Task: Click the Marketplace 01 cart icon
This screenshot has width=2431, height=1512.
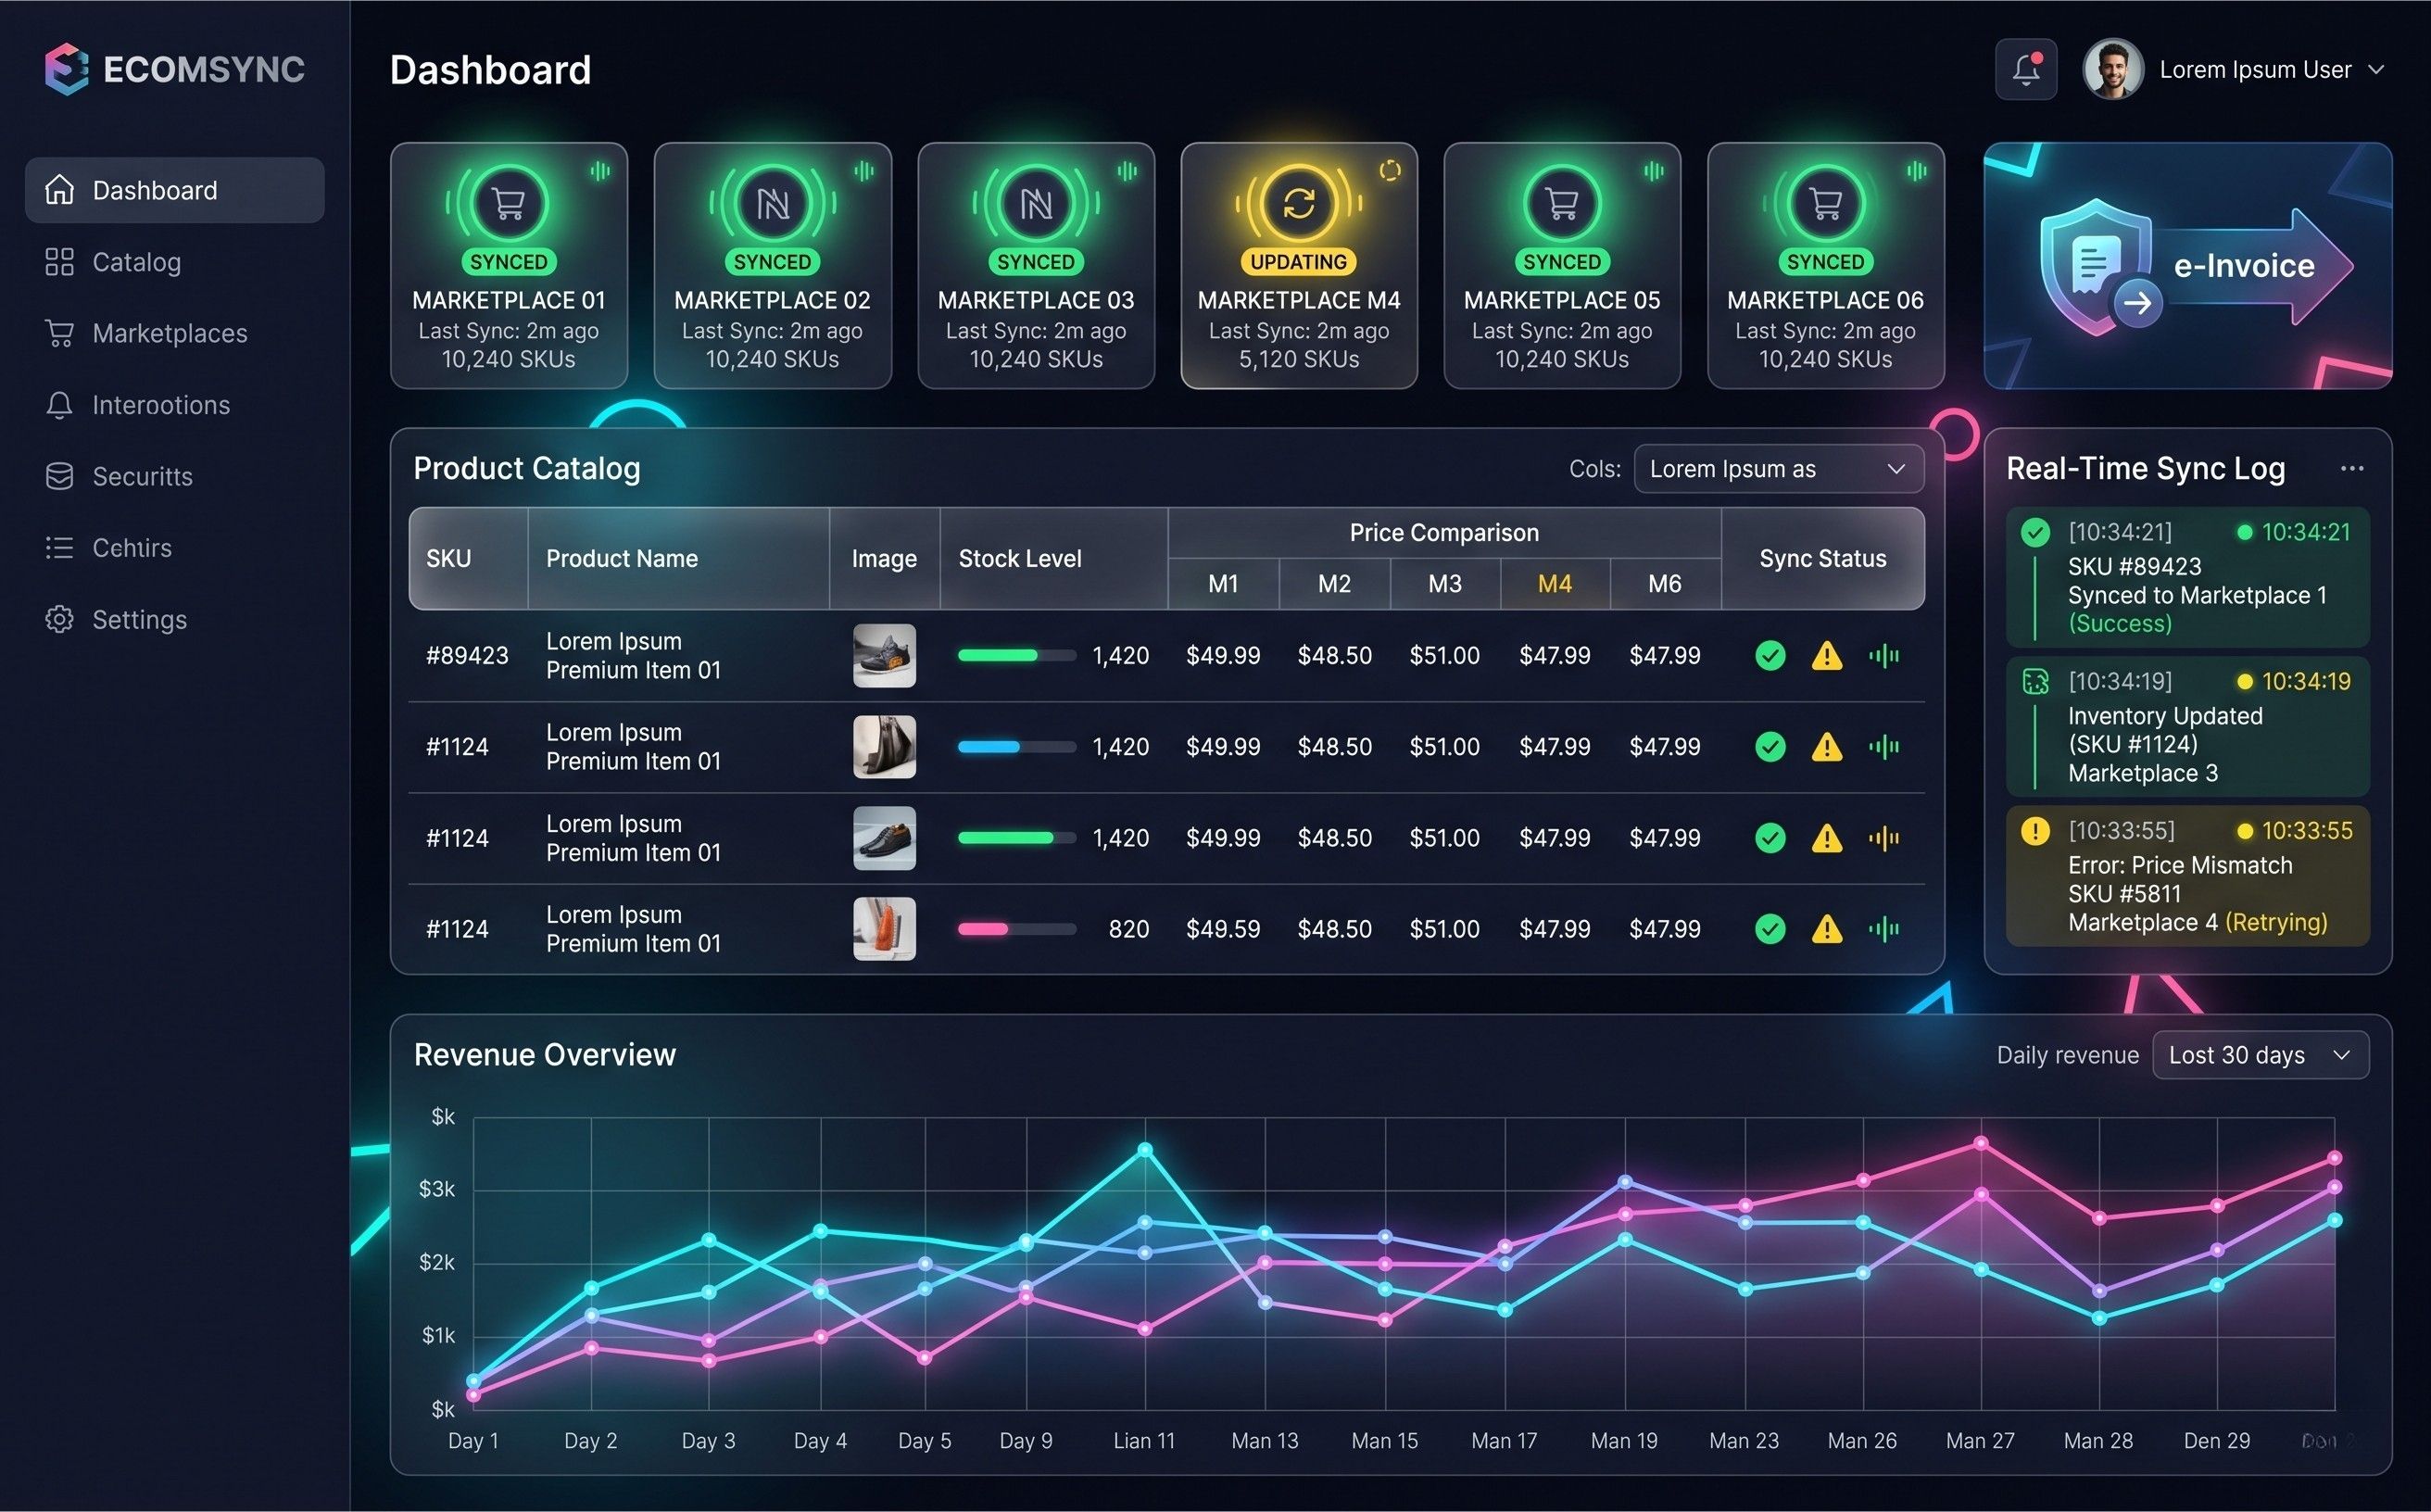Action: click(508, 204)
